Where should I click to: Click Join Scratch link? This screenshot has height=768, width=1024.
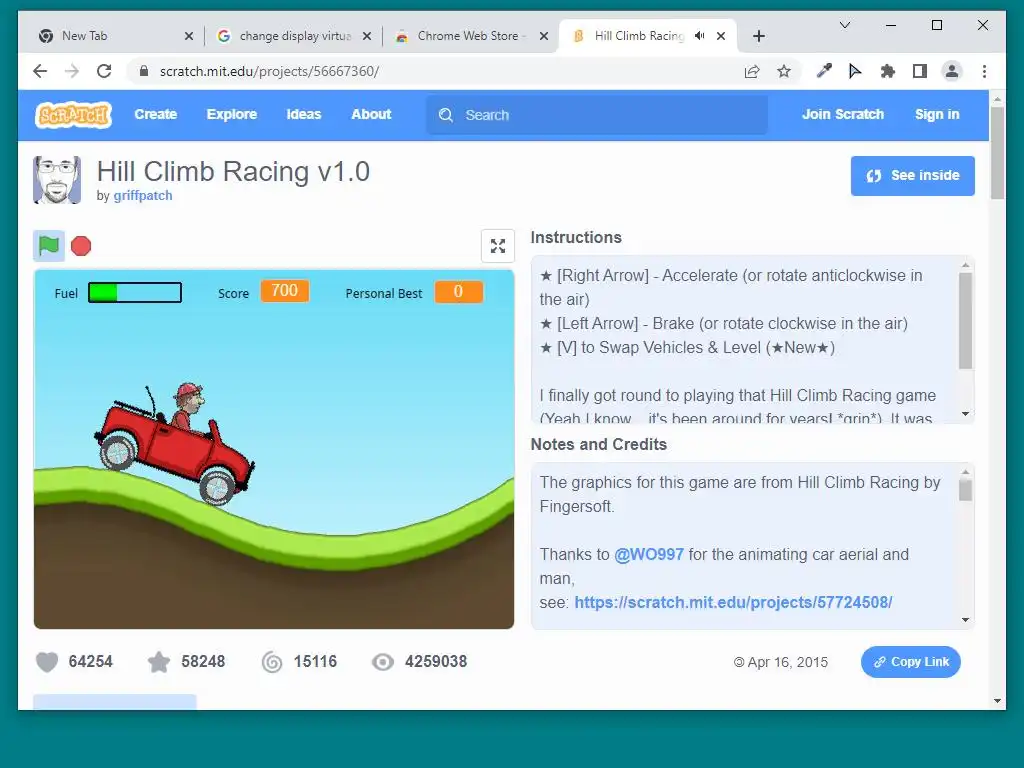click(x=842, y=114)
